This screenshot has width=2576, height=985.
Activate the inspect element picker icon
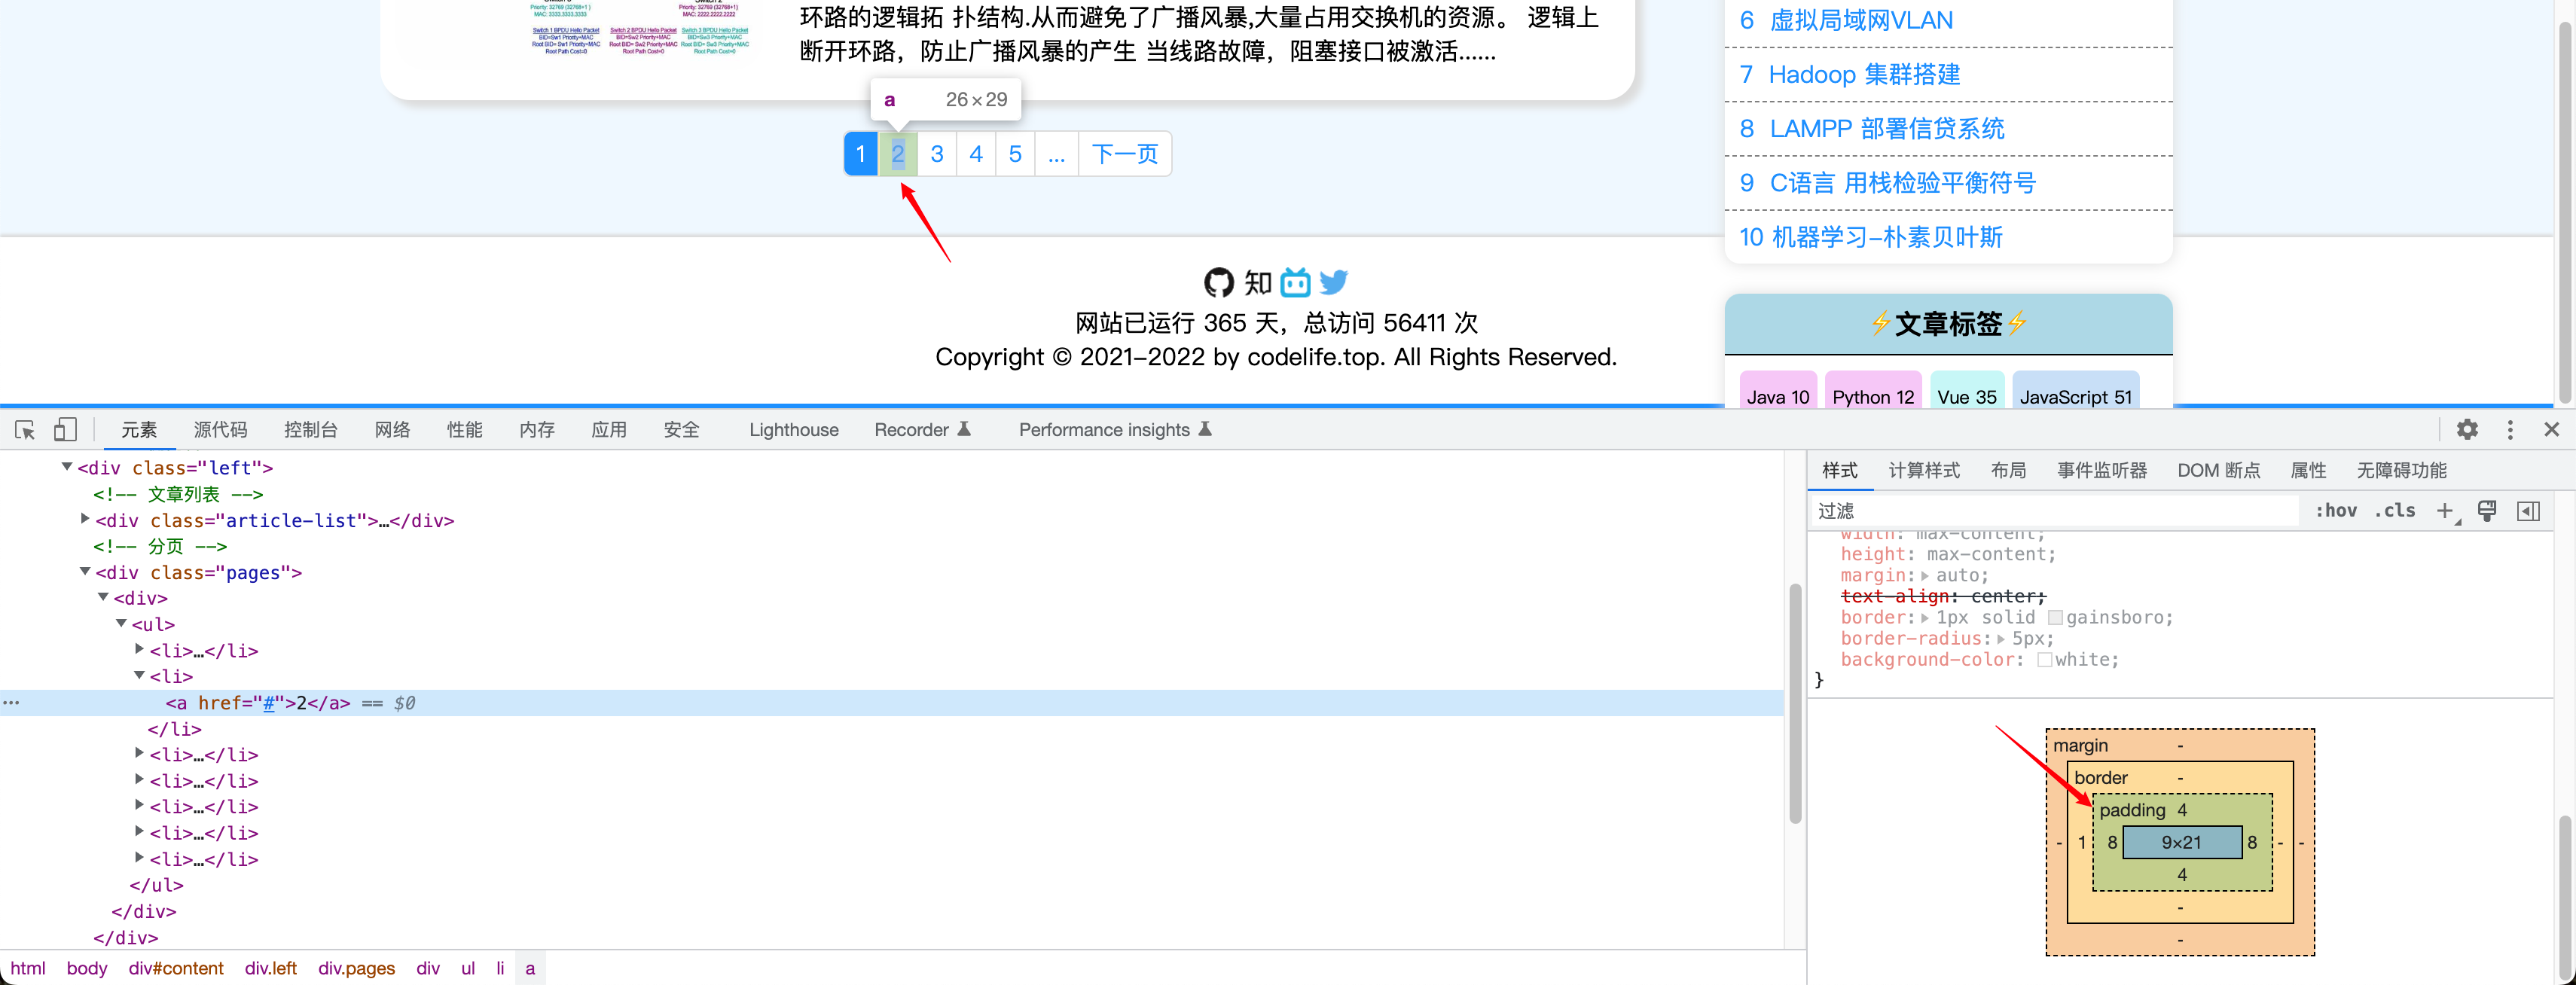pos(25,430)
